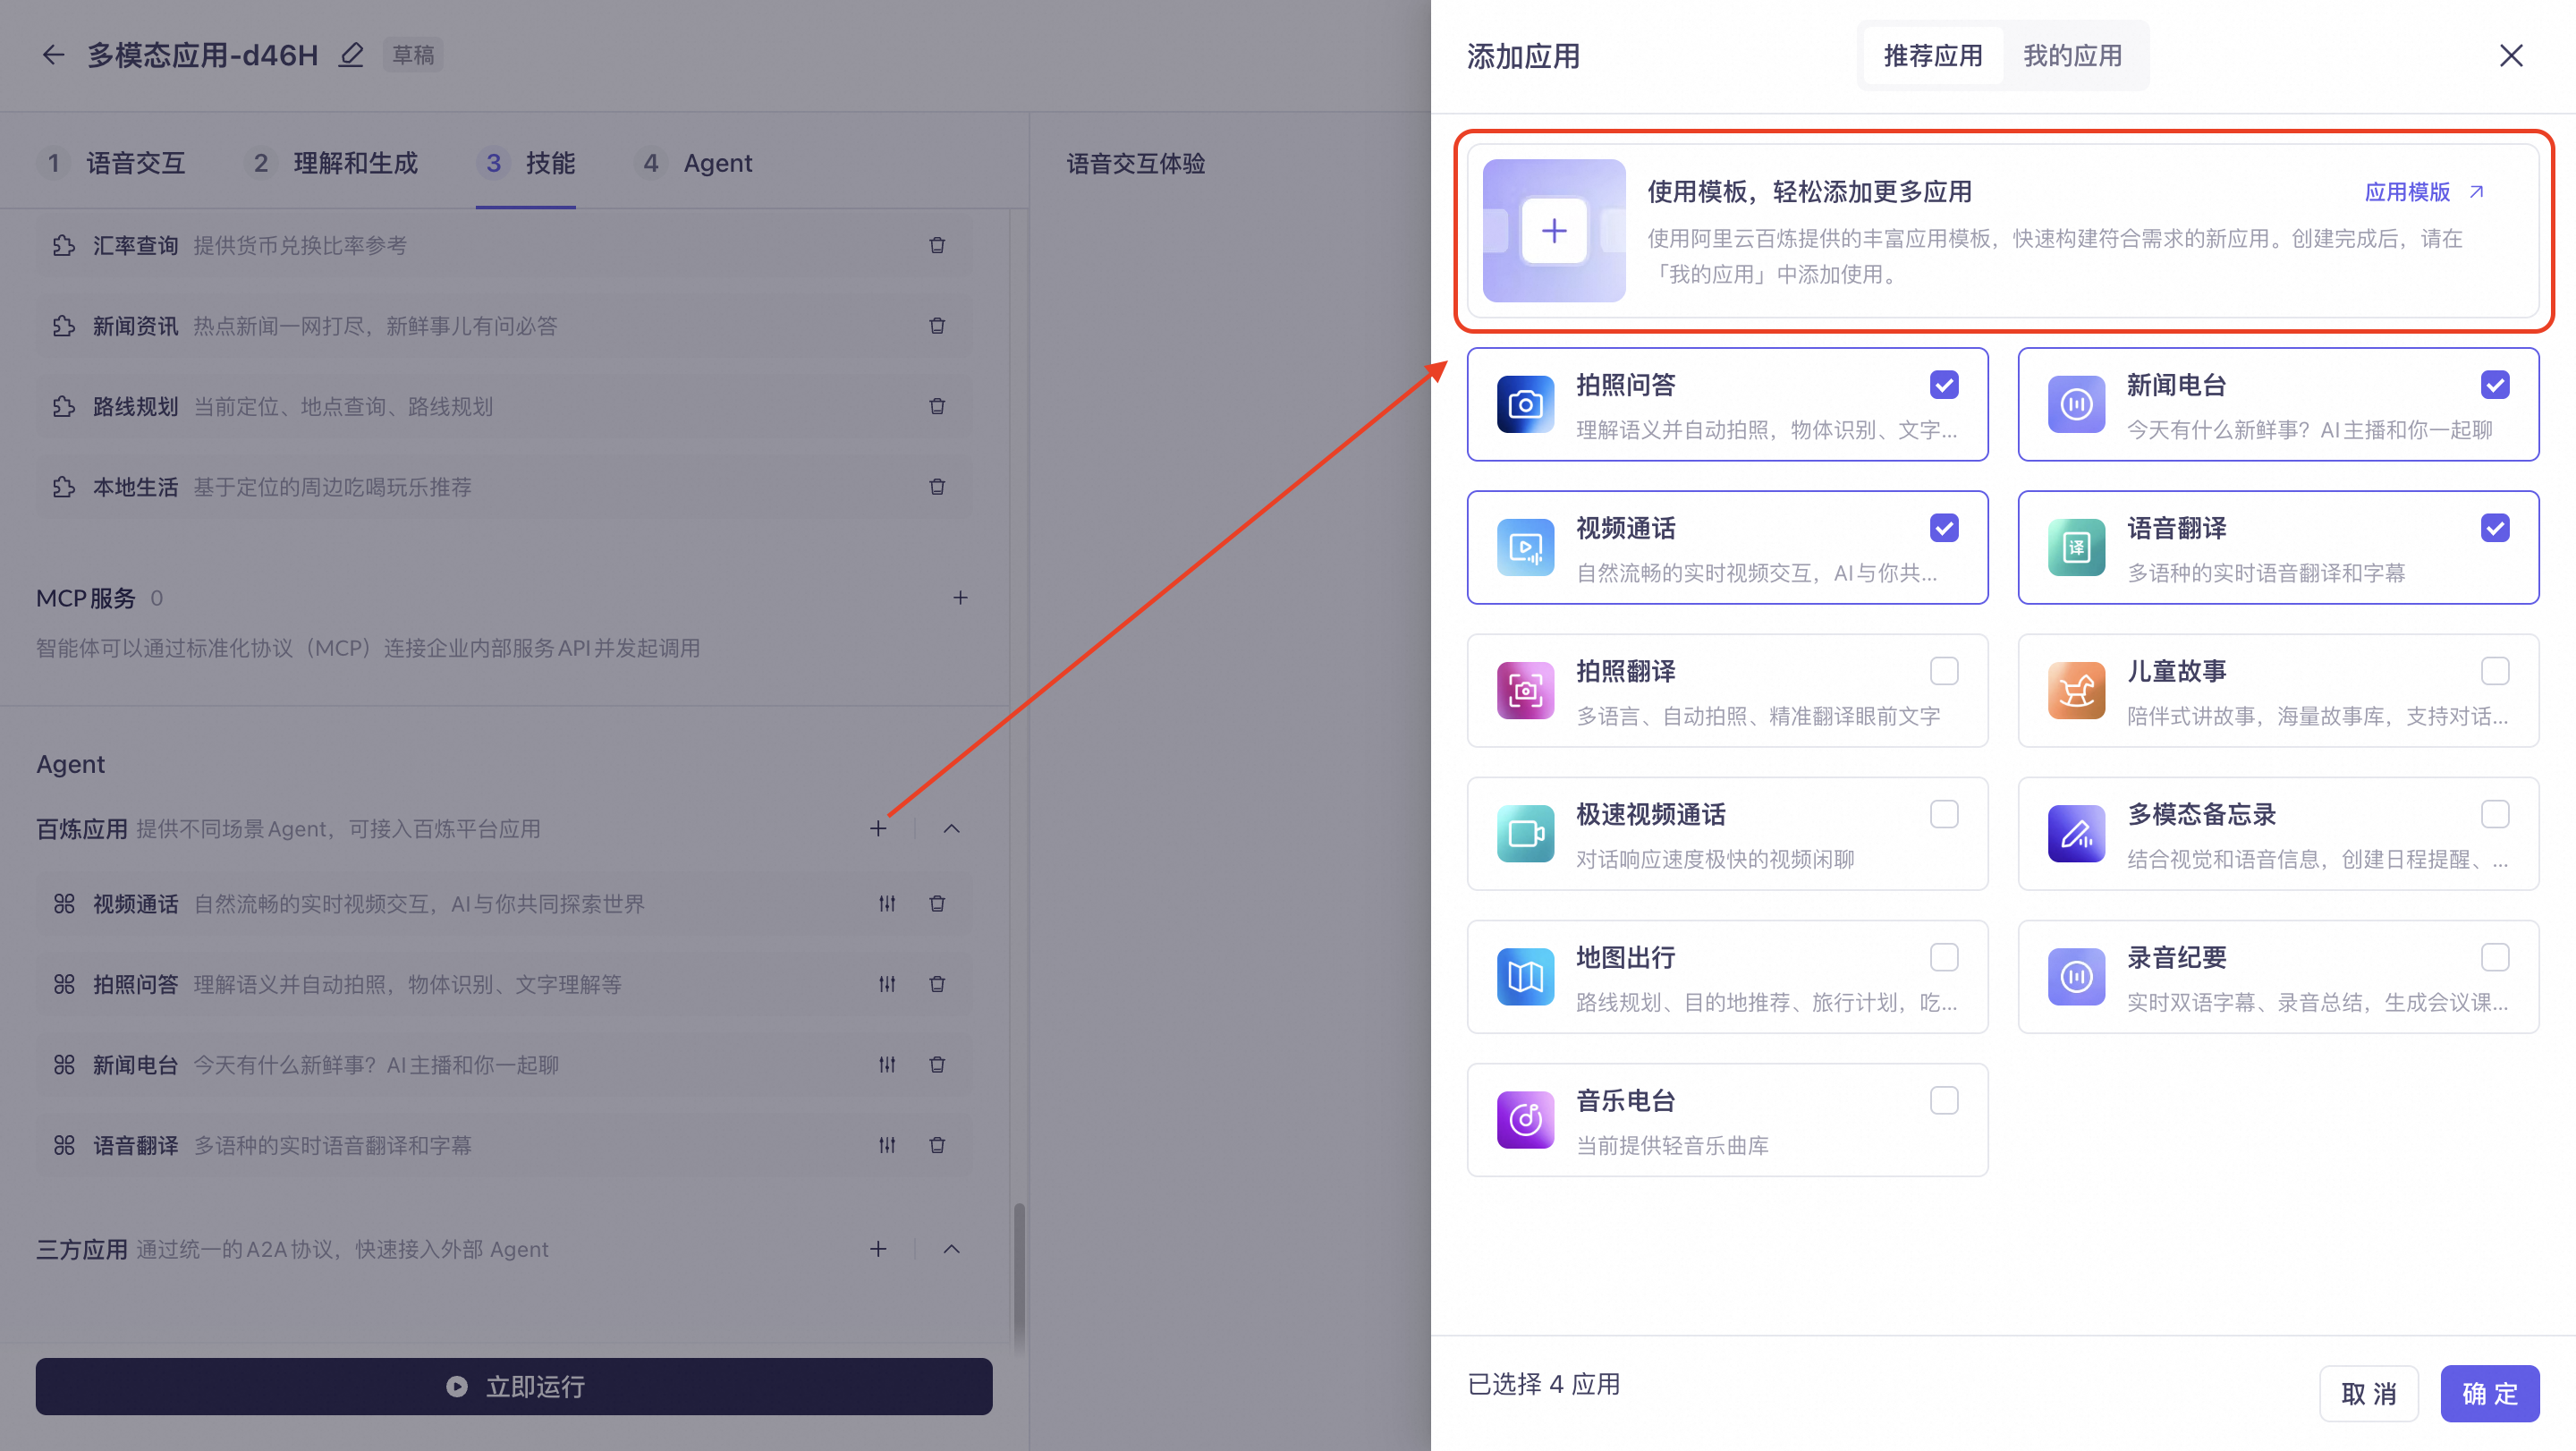Uncheck the 拍照问答 app checkbox
Image resolution: width=2576 pixels, height=1451 pixels.
coord(1944,385)
